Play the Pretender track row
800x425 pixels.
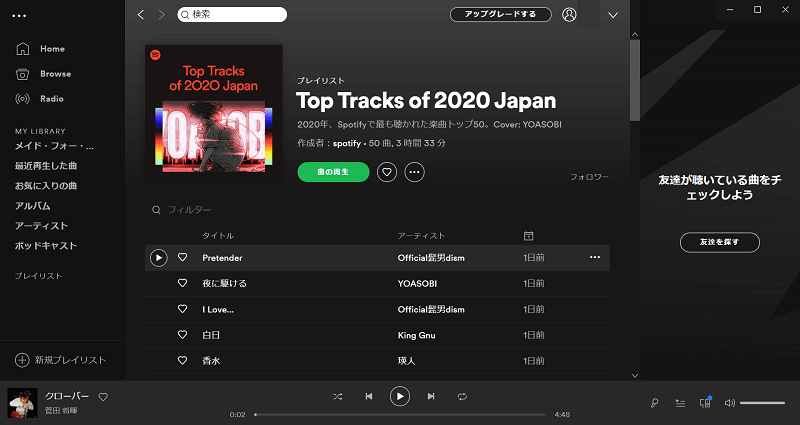[x=159, y=258]
